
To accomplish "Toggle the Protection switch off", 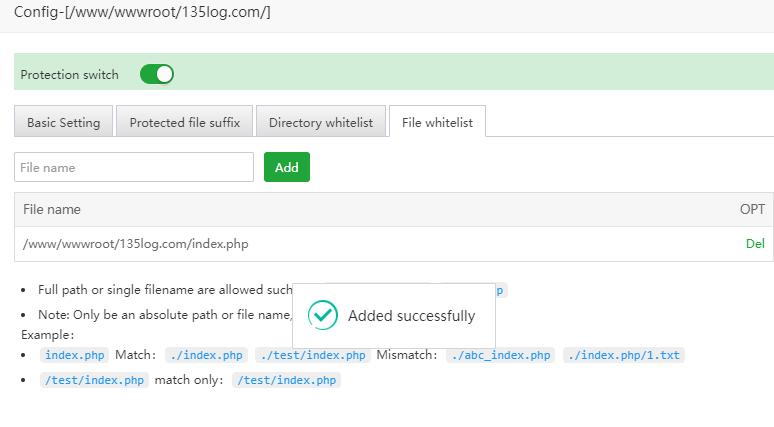I will (x=156, y=74).
